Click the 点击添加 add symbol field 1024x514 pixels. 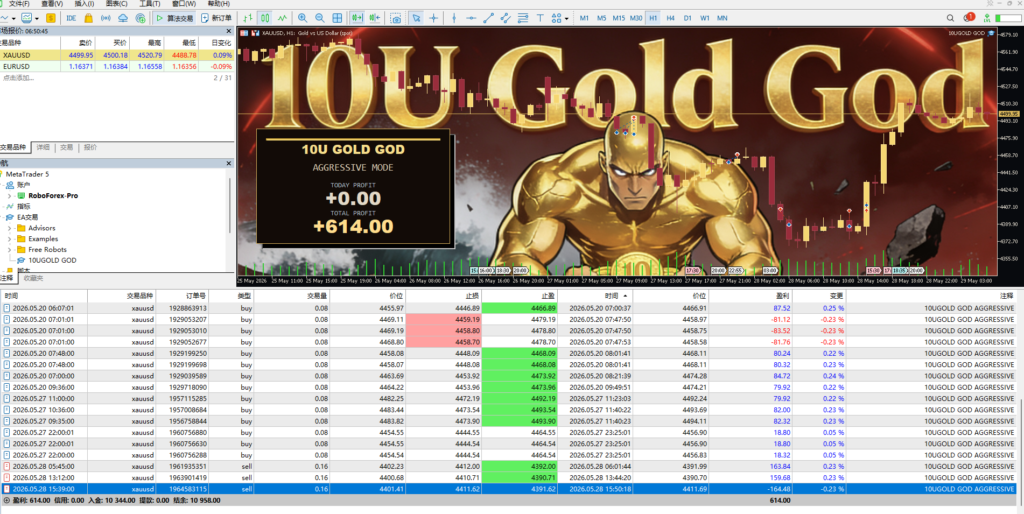tap(18, 78)
